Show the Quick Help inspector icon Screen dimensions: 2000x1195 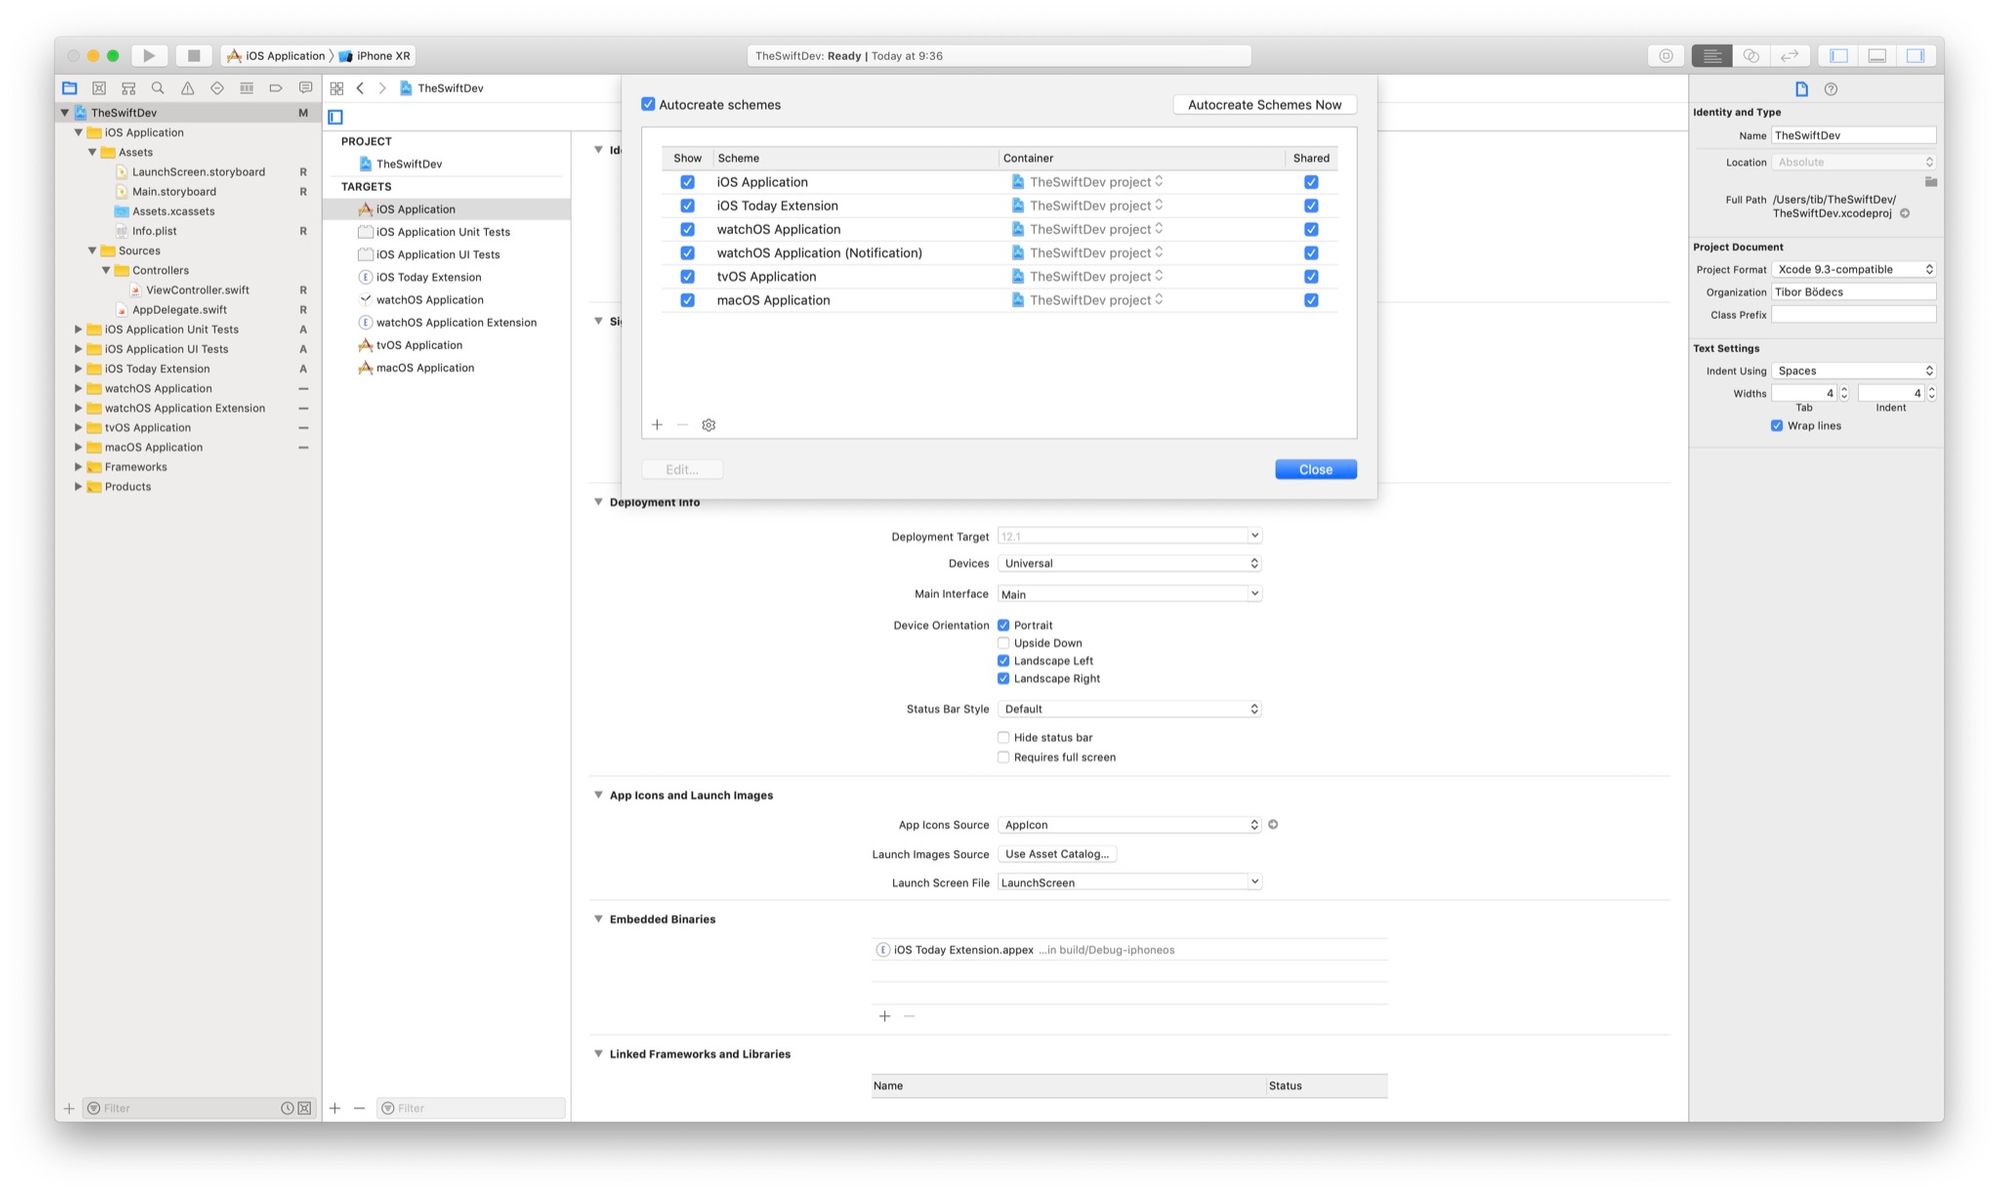pos(1831,89)
